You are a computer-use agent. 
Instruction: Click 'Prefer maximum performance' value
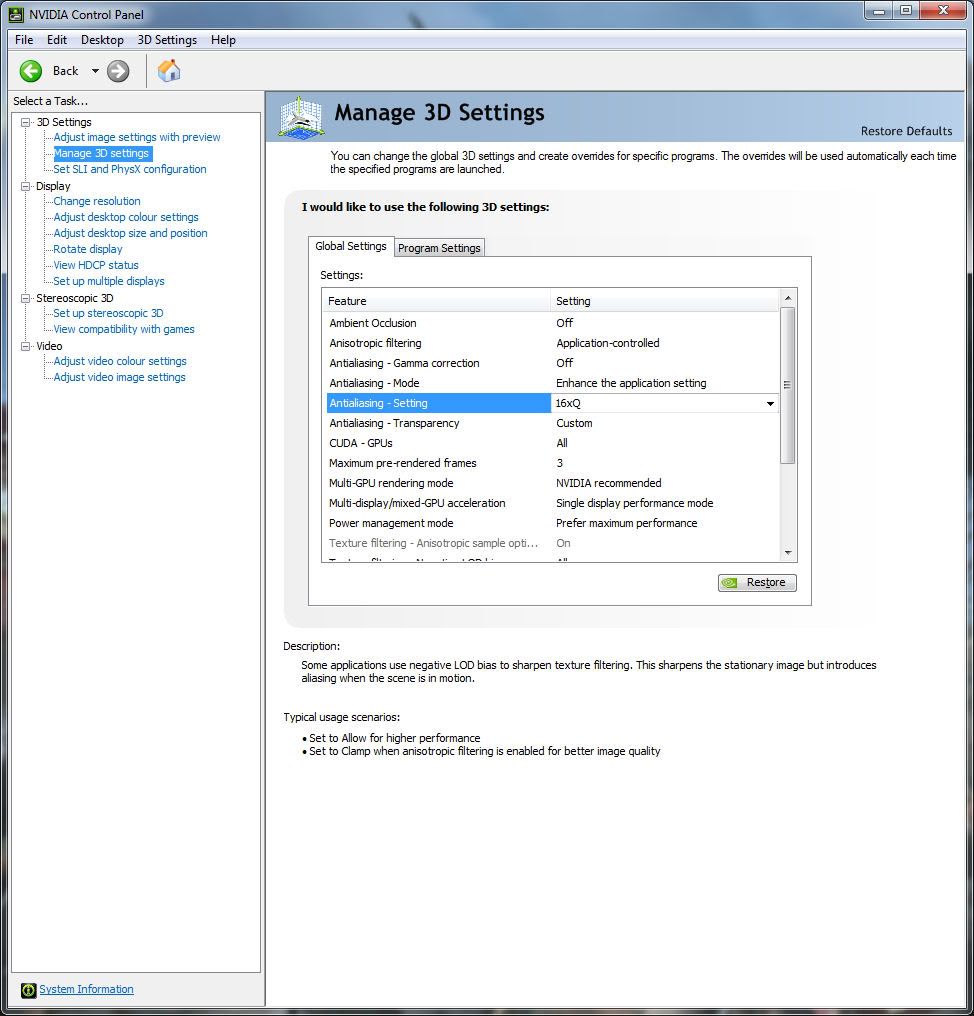(x=627, y=523)
